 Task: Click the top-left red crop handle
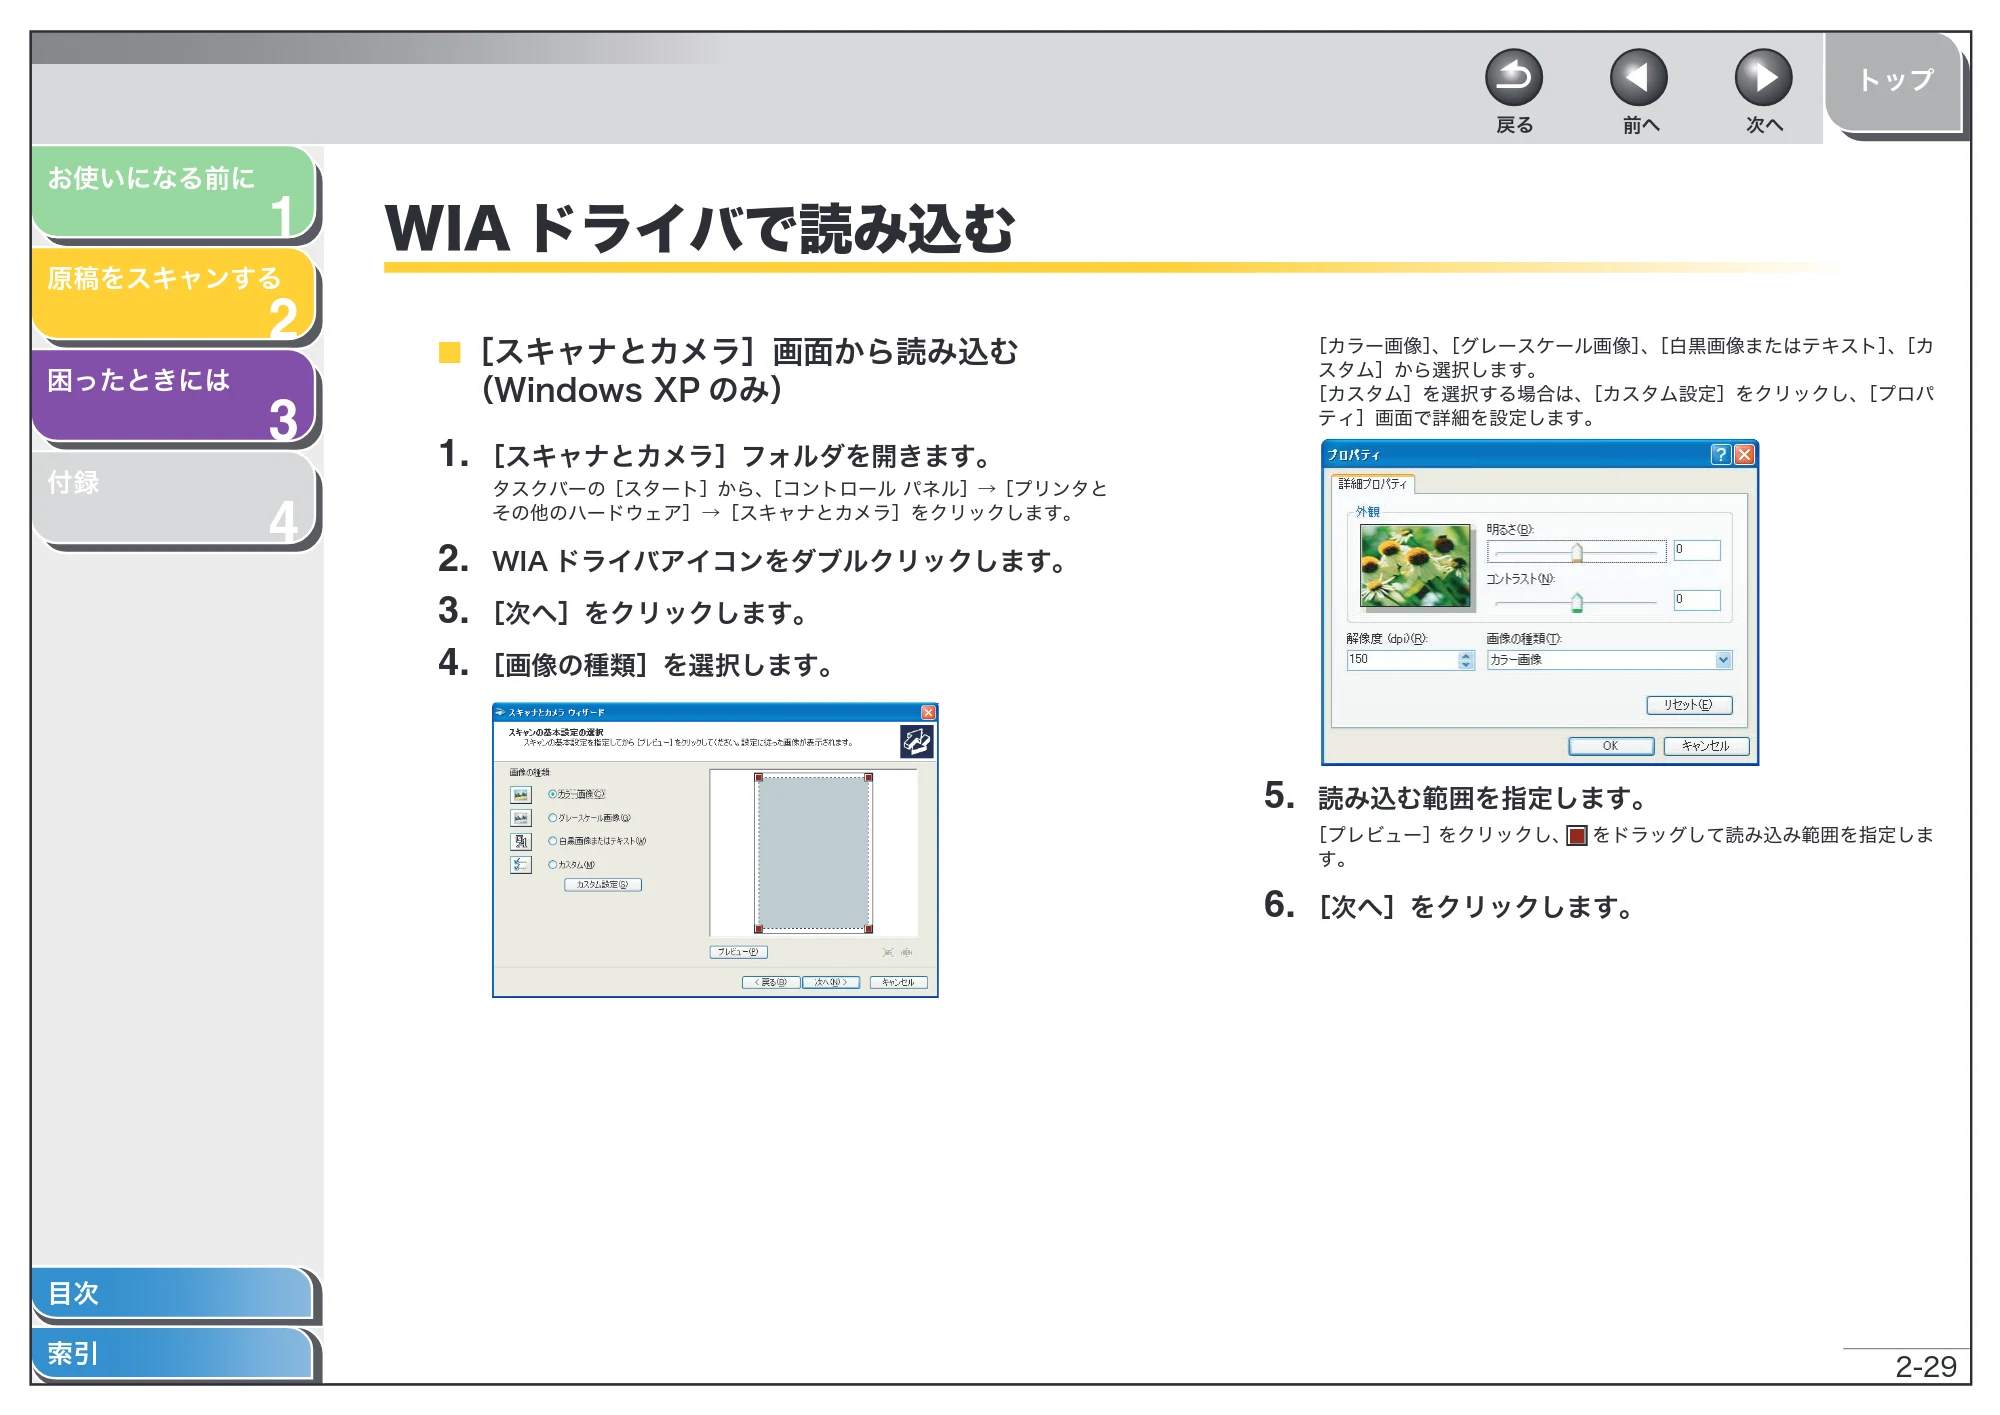(759, 777)
